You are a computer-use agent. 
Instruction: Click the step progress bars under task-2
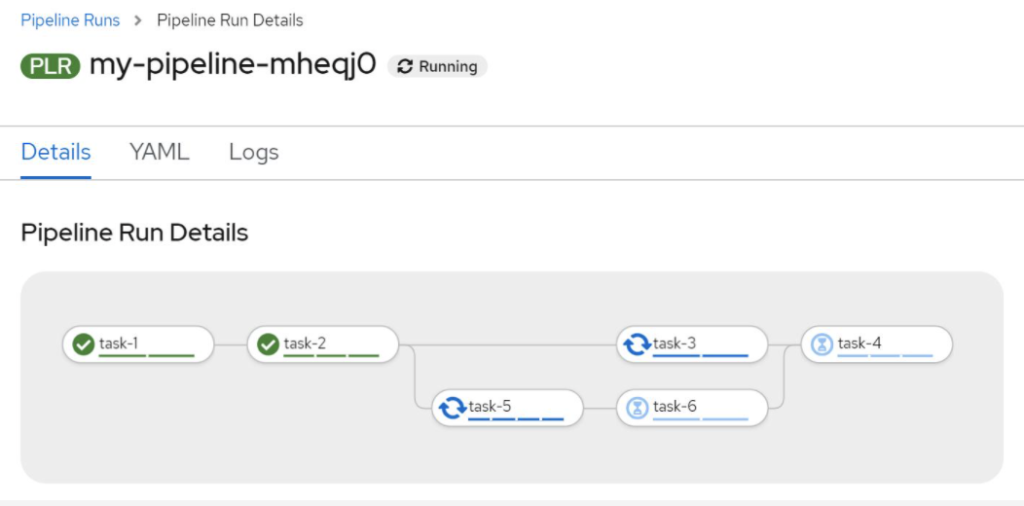[331, 356]
